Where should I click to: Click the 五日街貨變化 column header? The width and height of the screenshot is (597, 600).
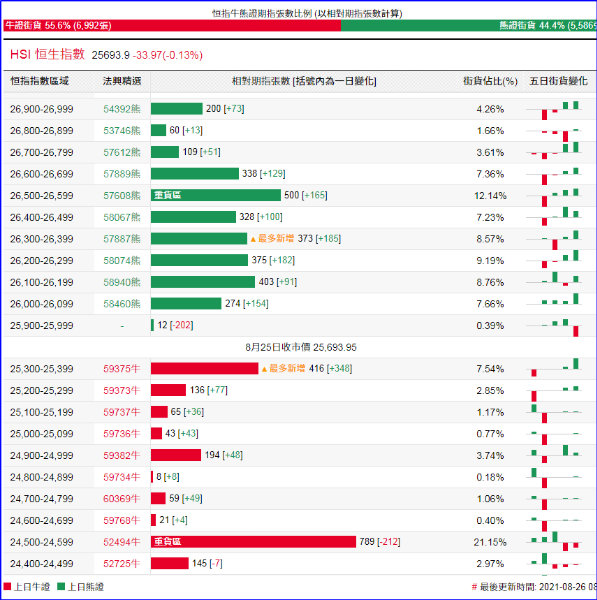558,81
